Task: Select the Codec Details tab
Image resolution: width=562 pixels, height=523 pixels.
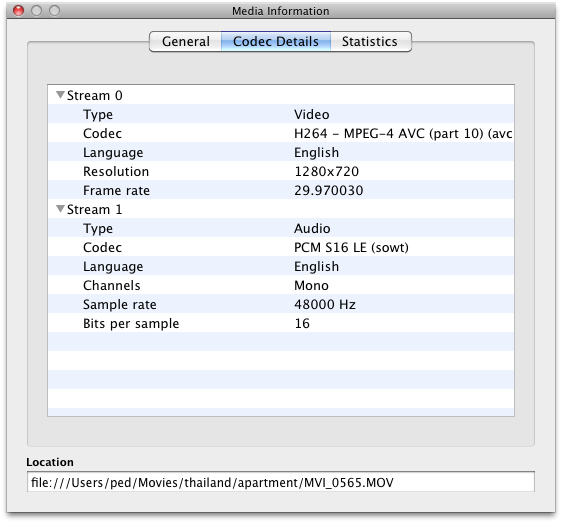Action: [276, 42]
